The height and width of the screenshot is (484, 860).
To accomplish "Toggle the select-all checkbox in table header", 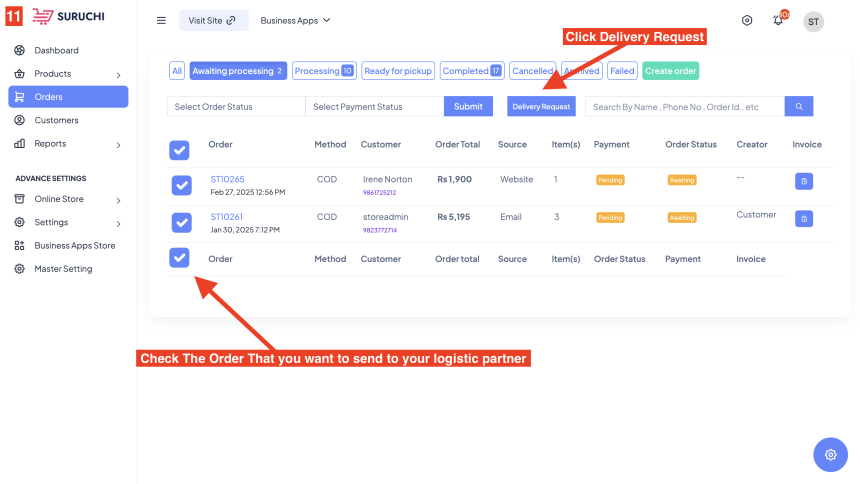I will coord(179,150).
